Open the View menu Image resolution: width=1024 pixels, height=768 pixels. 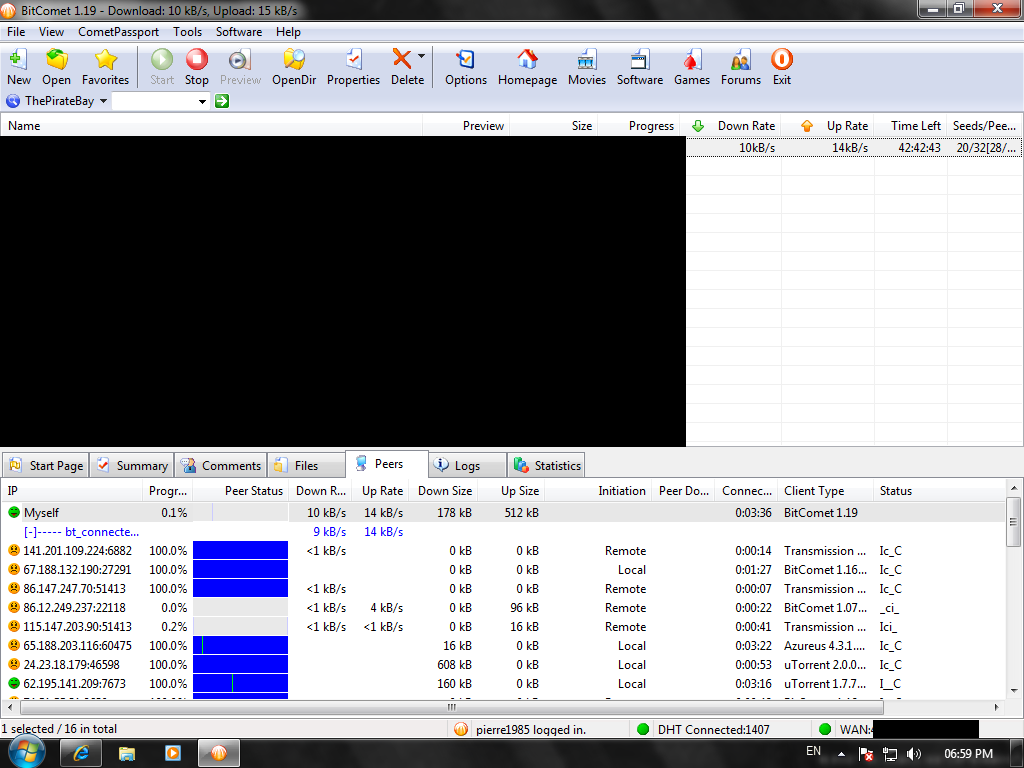tap(52, 32)
